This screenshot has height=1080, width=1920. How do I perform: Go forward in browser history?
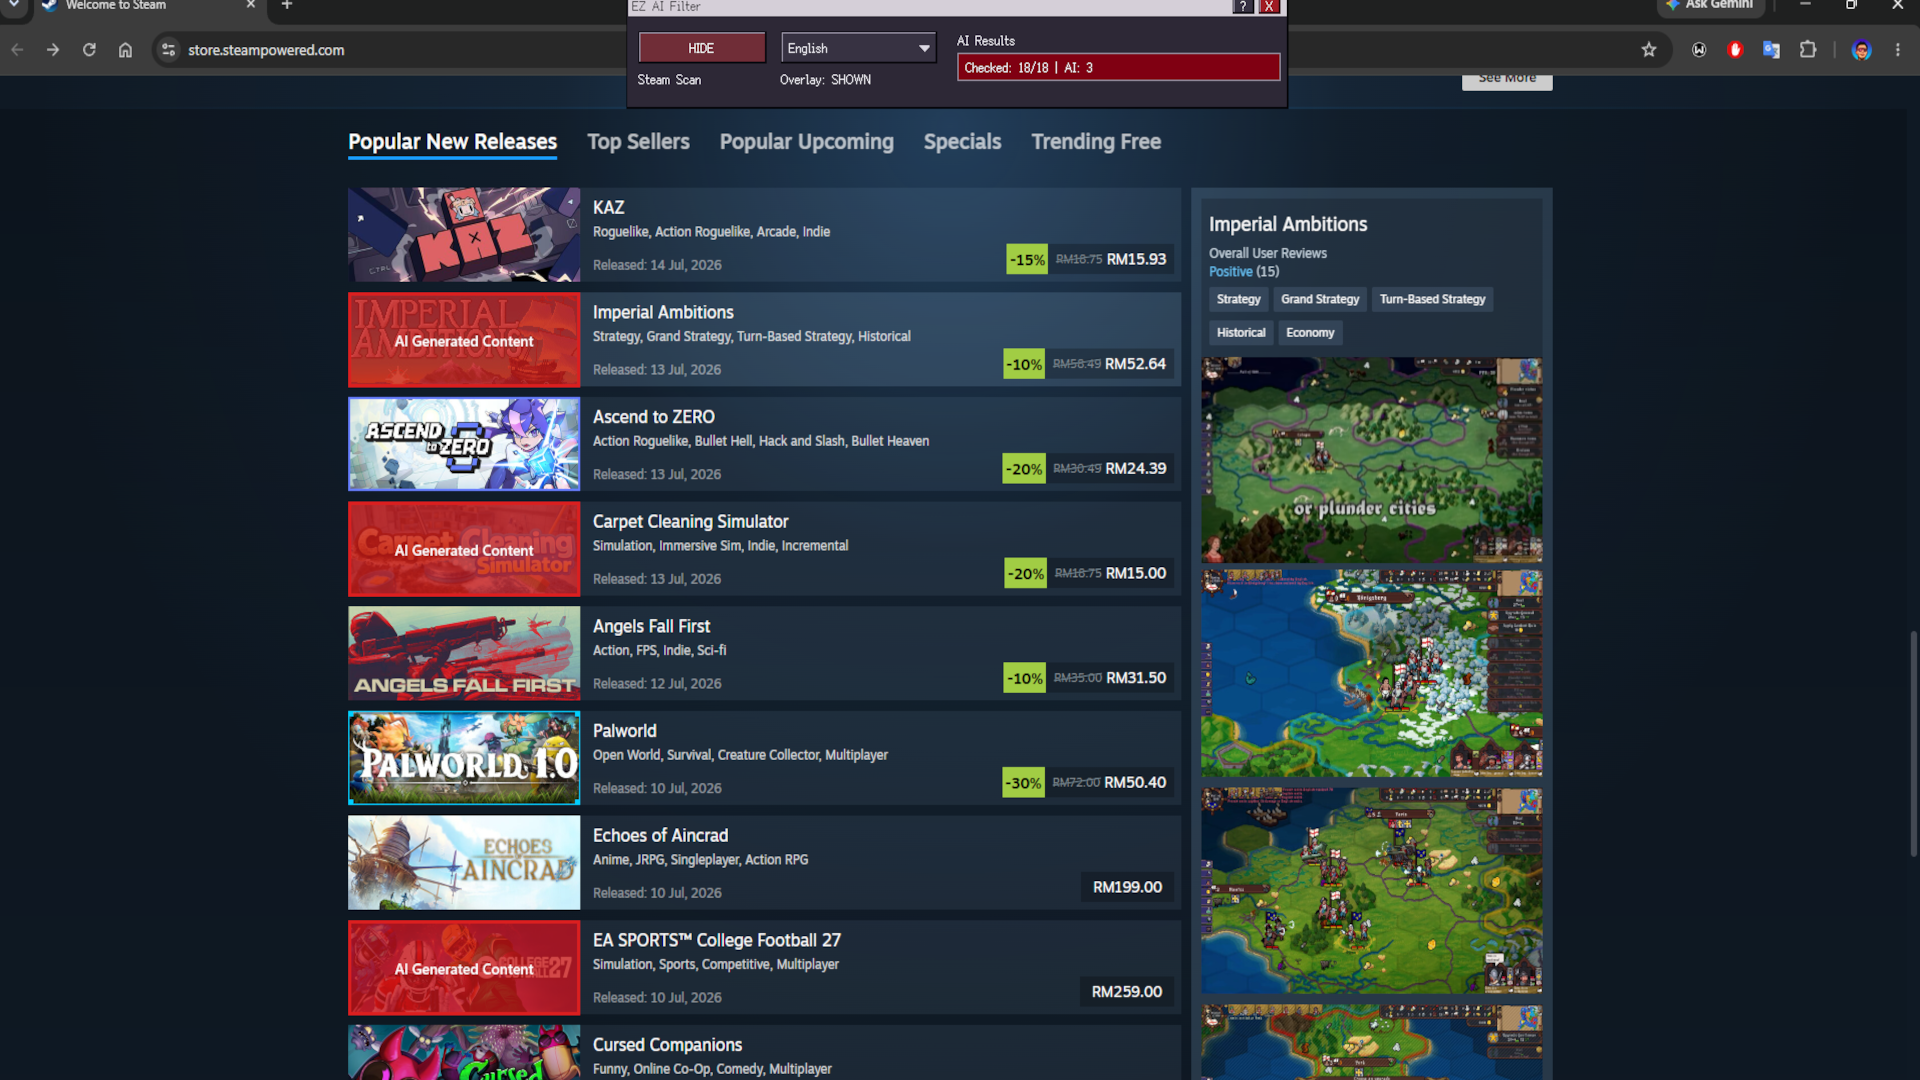[x=53, y=50]
